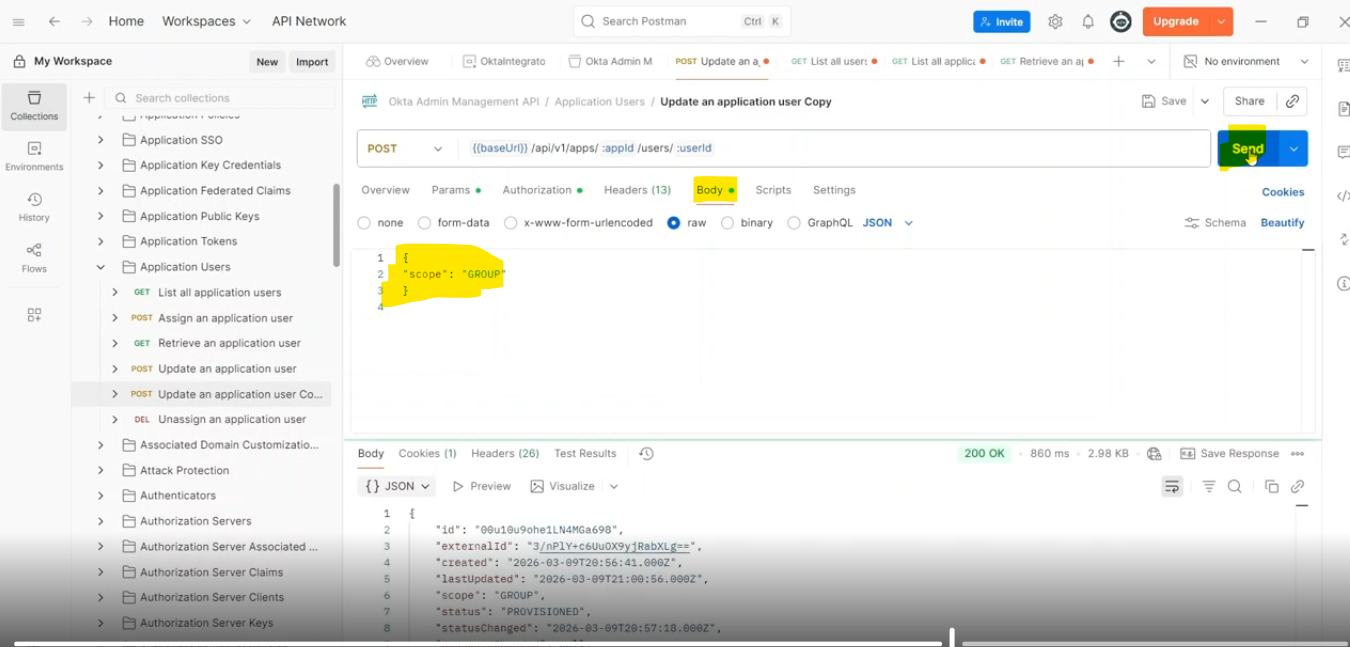Open the POST method dropdown
The width and height of the screenshot is (1350, 647).
404,148
